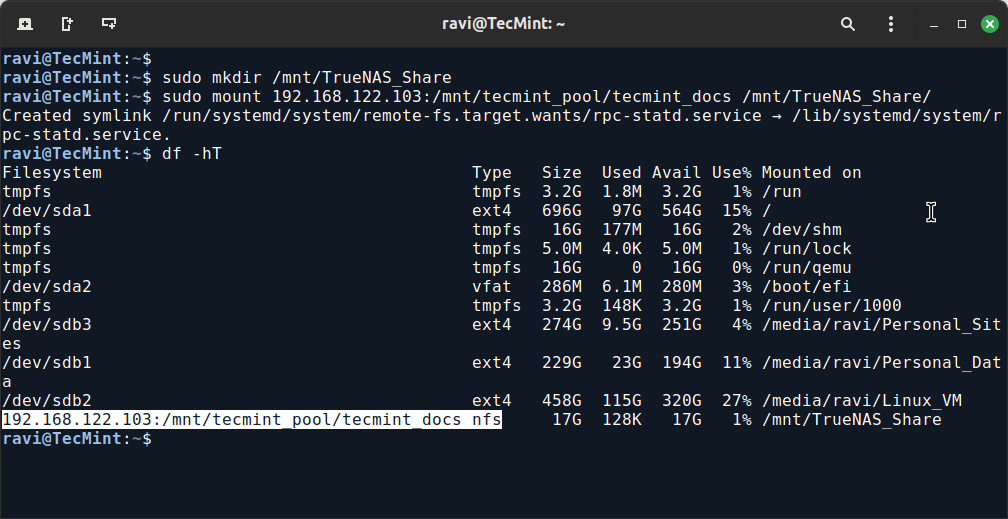Click the /media/ravi/Personal_Sit path text

pos(881,325)
